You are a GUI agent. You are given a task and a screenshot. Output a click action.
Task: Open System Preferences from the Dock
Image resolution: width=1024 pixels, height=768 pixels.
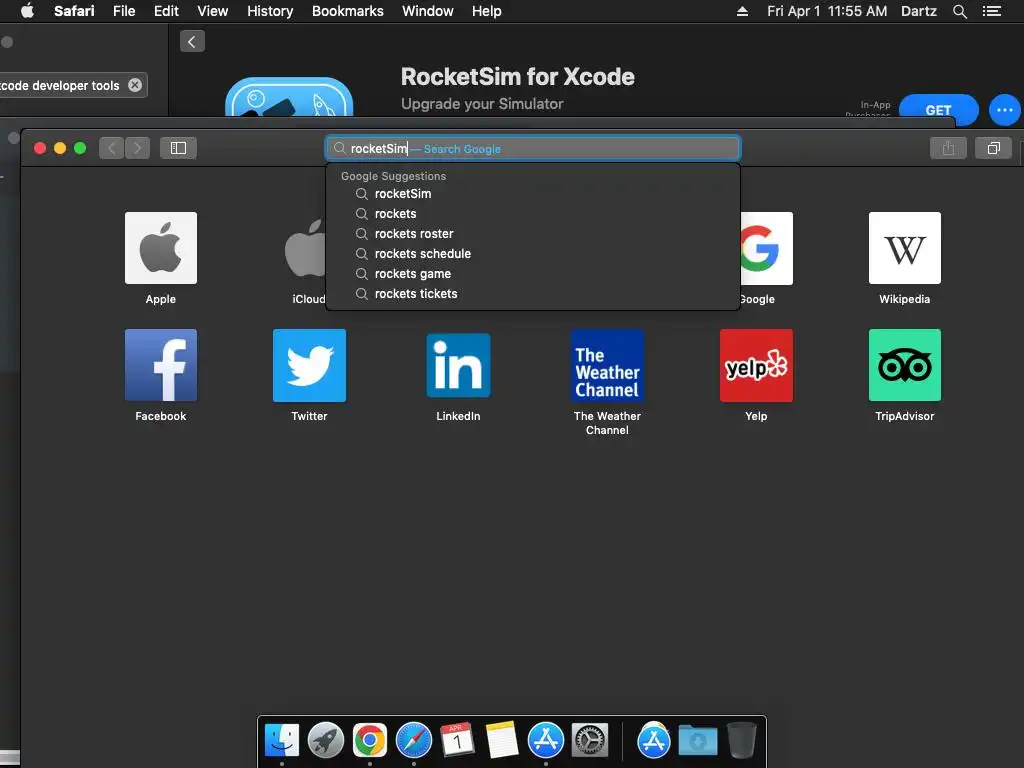(590, 741)
